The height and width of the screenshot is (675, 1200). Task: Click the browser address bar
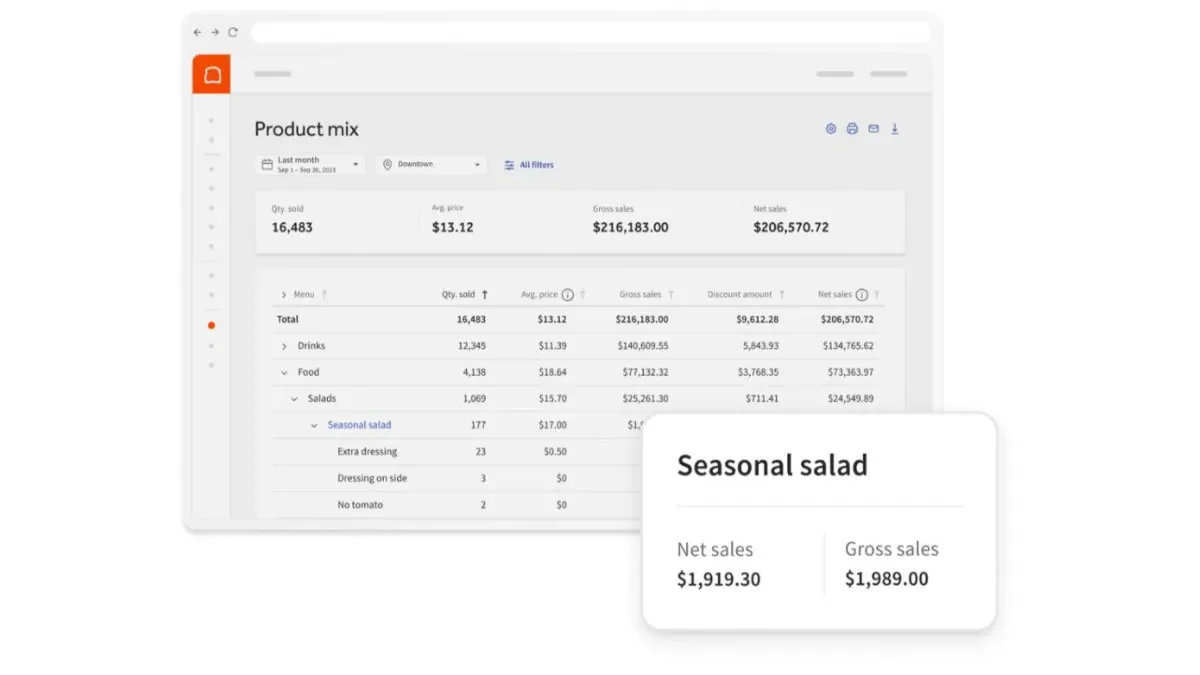coord(590,32)
